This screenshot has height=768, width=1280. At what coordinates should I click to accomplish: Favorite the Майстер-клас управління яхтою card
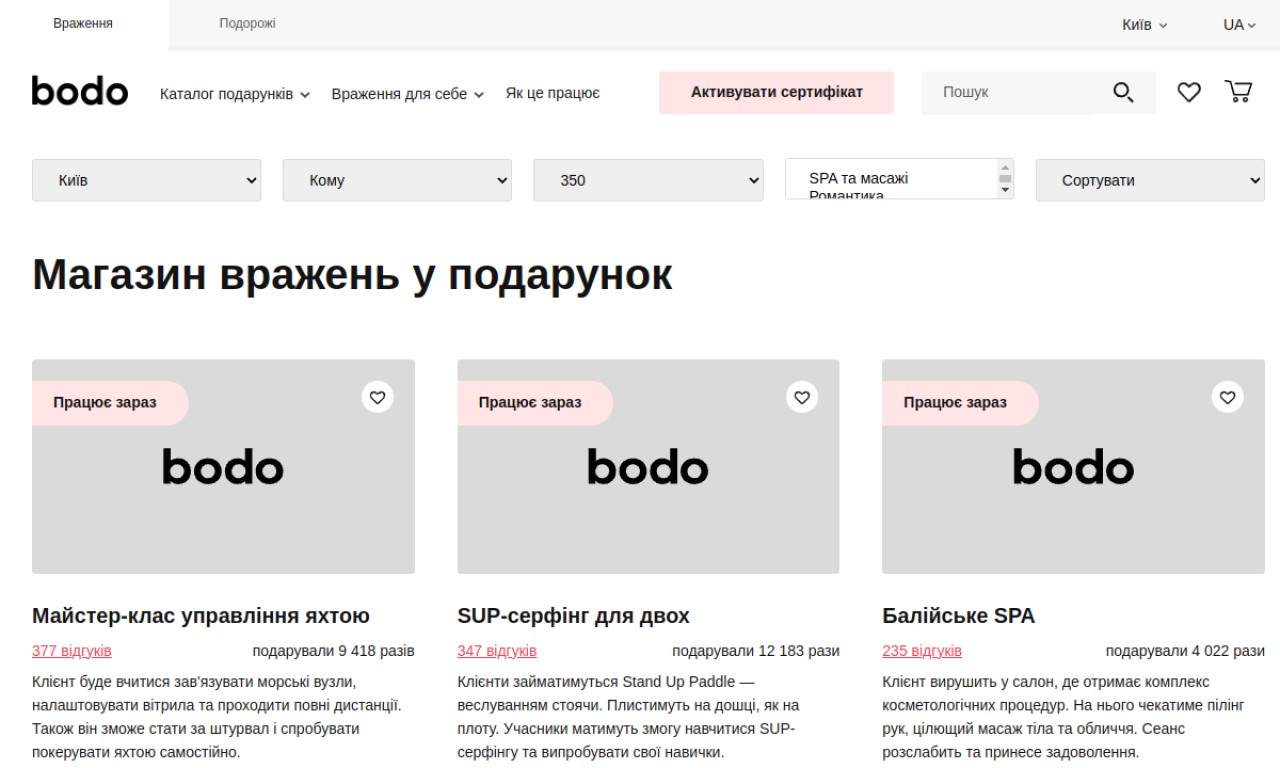point(377,397)
